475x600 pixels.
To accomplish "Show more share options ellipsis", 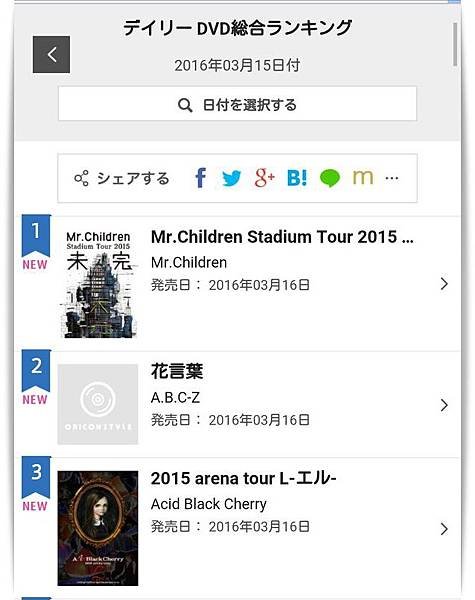I will click(392, 178).
